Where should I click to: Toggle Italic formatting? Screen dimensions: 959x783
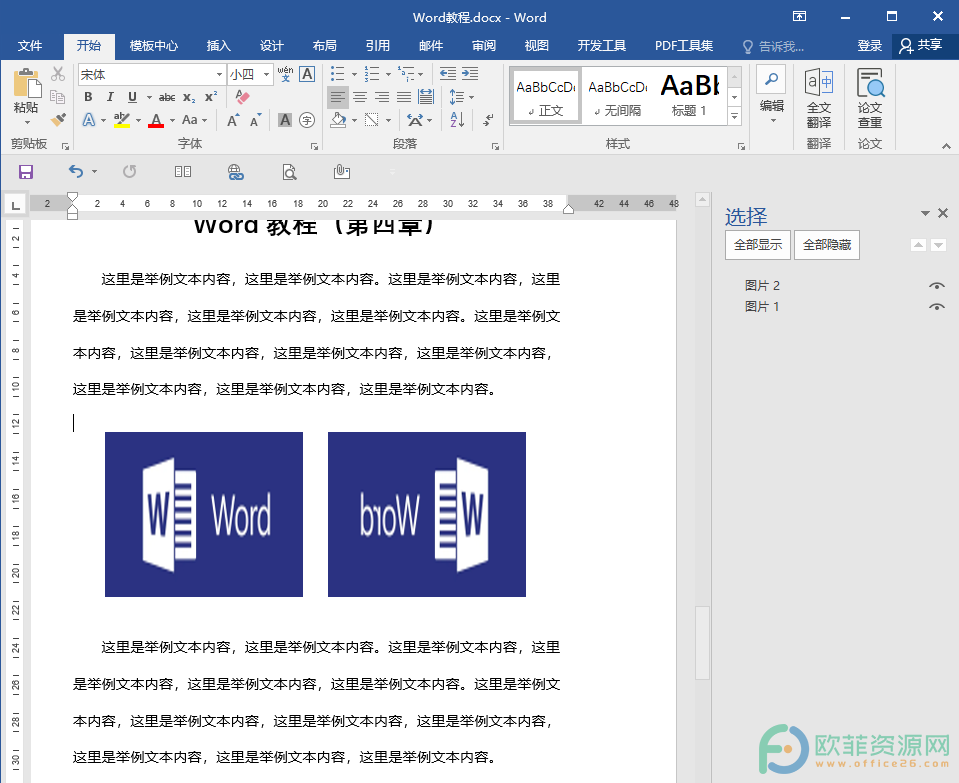tap(110, 97)
